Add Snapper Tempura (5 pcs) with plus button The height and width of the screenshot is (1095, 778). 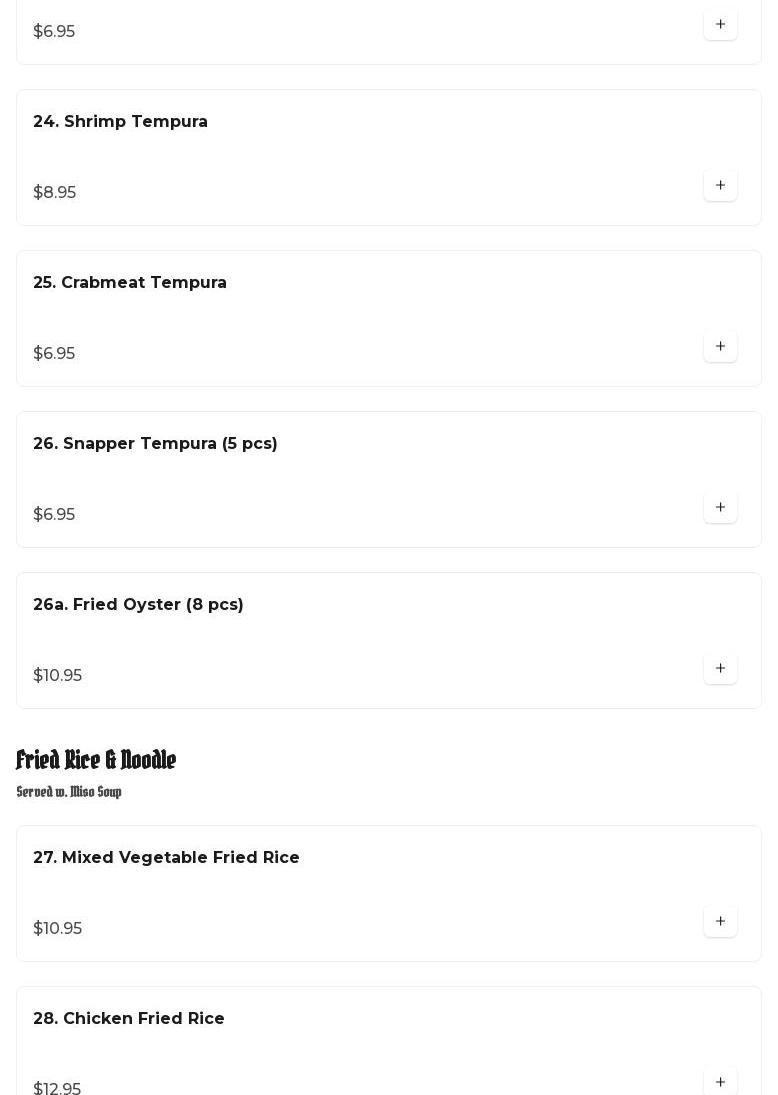coord(720,507)
